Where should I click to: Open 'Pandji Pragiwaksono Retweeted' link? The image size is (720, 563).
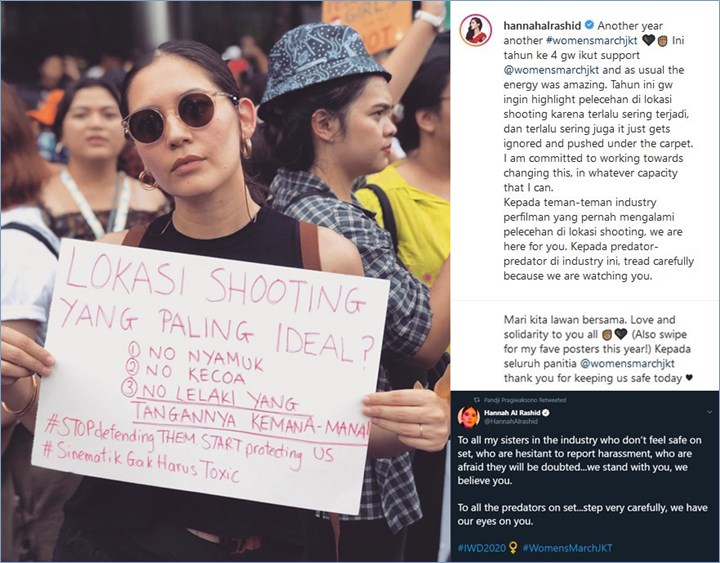tap(525, 400)
